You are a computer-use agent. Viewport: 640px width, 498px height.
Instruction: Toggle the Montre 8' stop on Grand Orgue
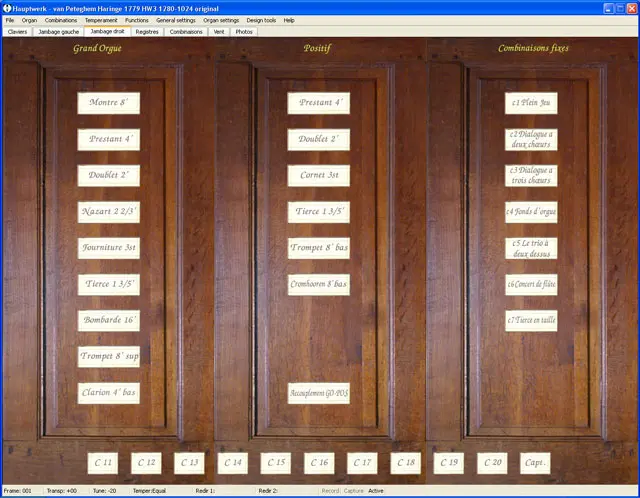(108, 103)
